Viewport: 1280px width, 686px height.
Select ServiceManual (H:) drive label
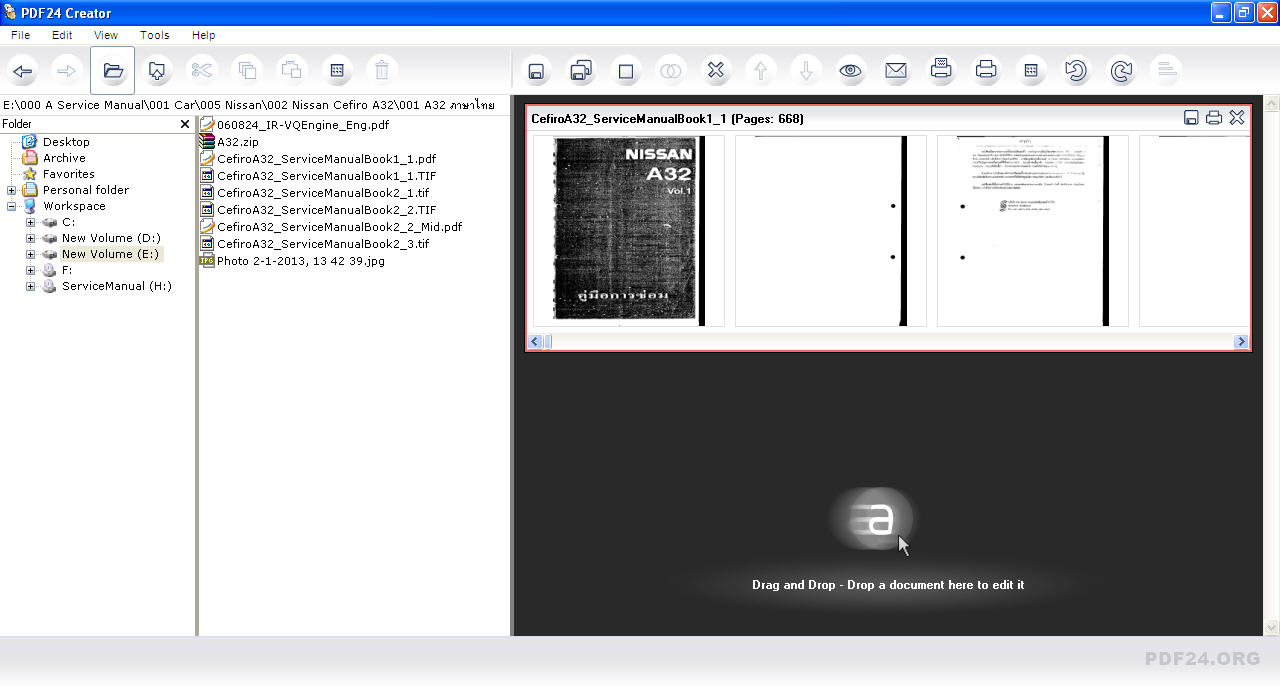click(x=117, y=286)
